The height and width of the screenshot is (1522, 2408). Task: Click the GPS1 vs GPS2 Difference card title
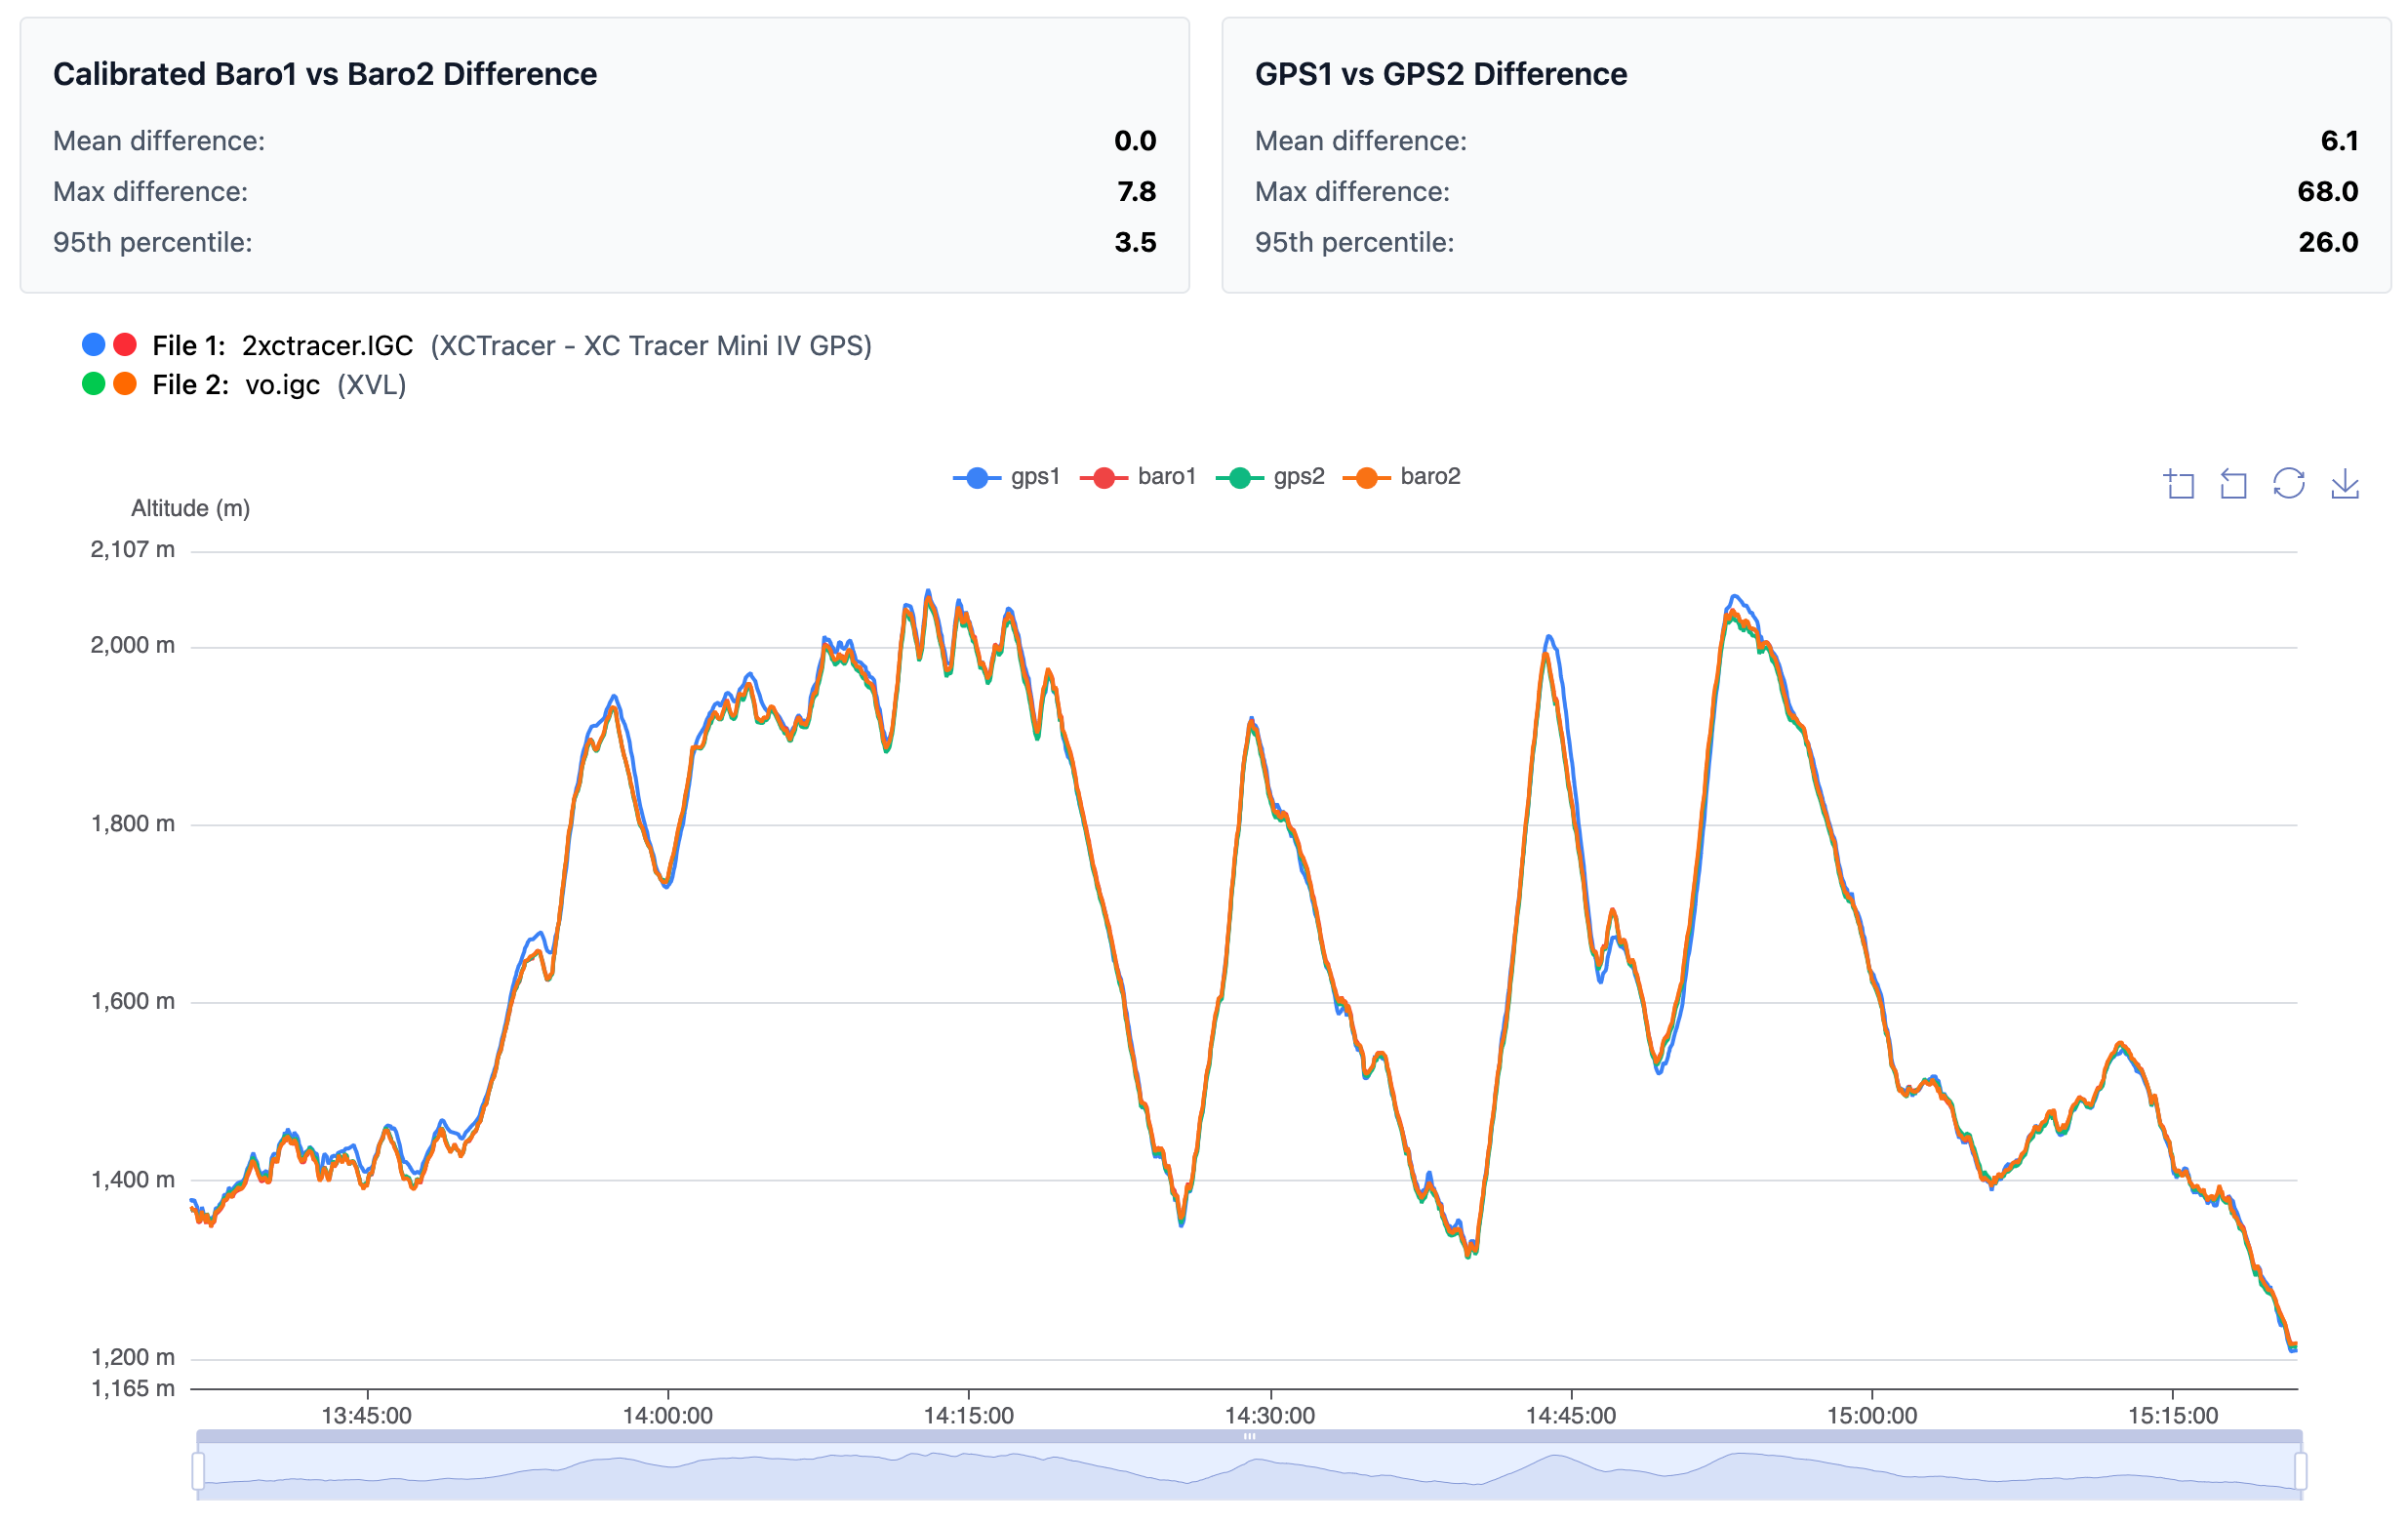pos(1440,74)
